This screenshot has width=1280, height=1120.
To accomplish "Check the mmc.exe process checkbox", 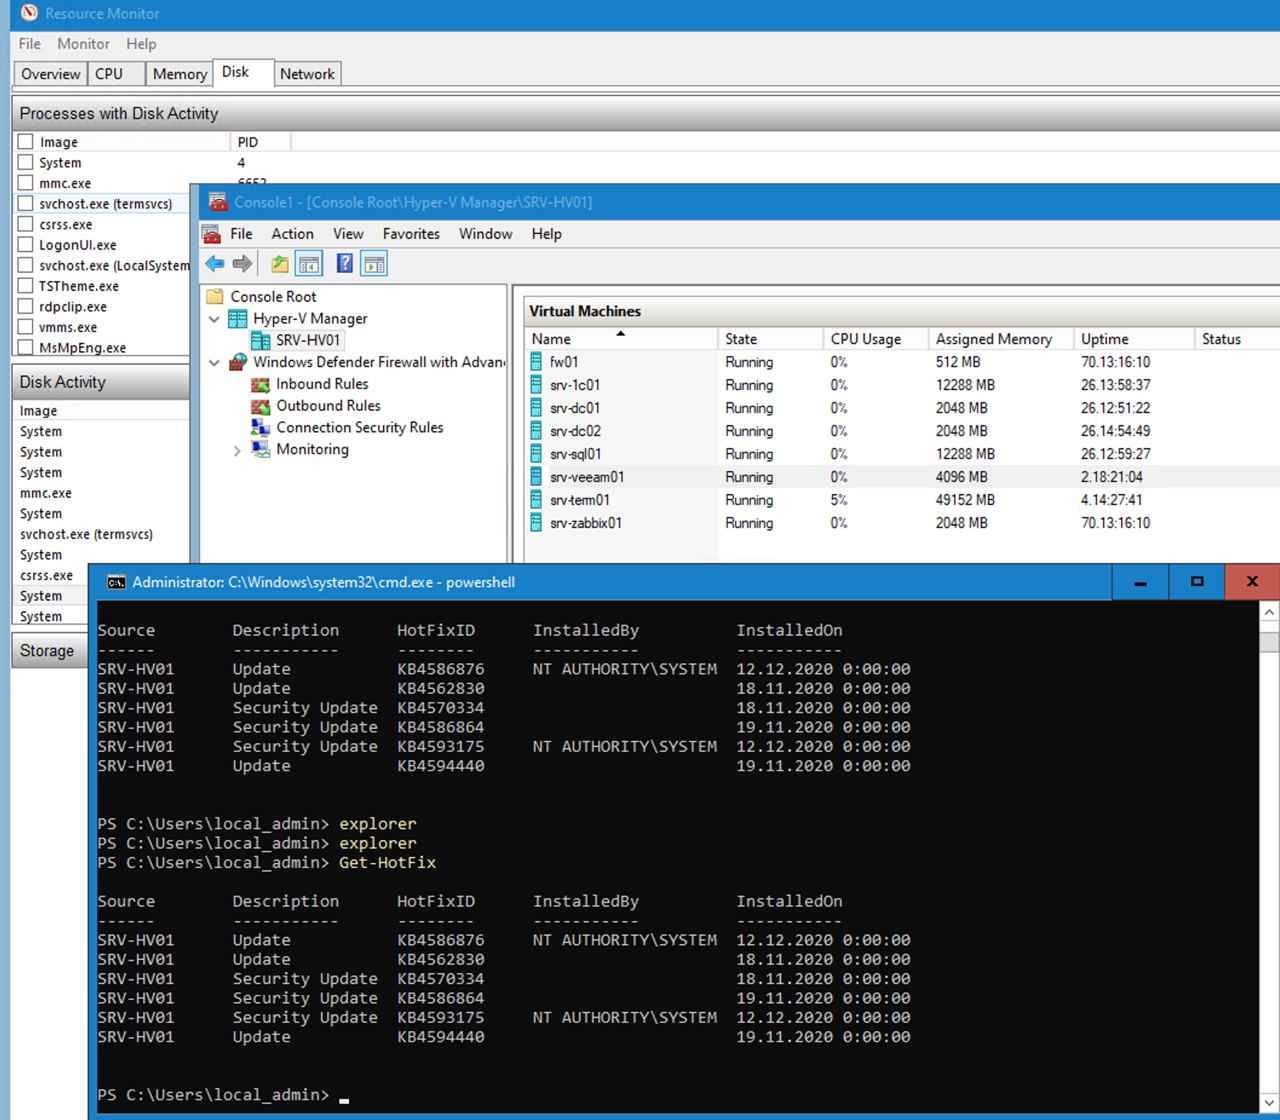I will coord(26,183).
